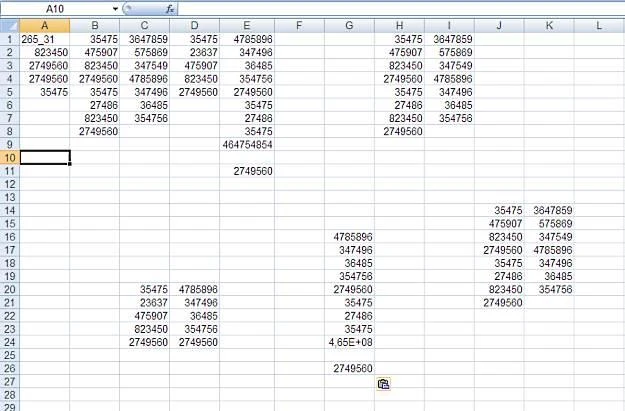Viewport: 625px width, 411px height.
Task: Click cell G24 showing 4,65E+08
Action: [349, 341]
